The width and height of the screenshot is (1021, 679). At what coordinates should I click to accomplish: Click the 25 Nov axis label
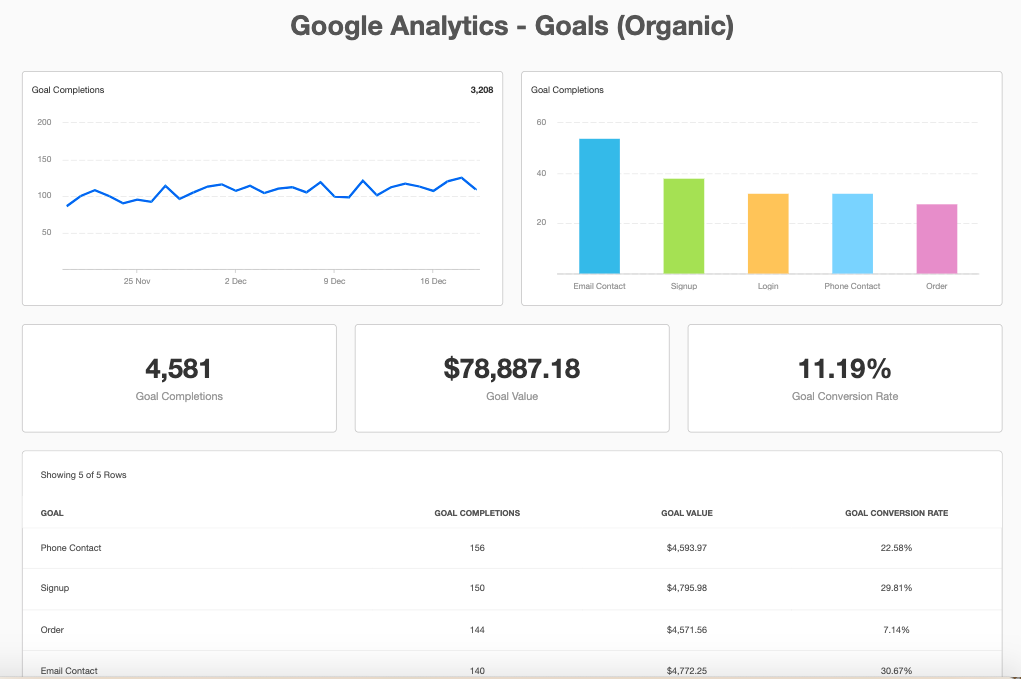(137, 281)
